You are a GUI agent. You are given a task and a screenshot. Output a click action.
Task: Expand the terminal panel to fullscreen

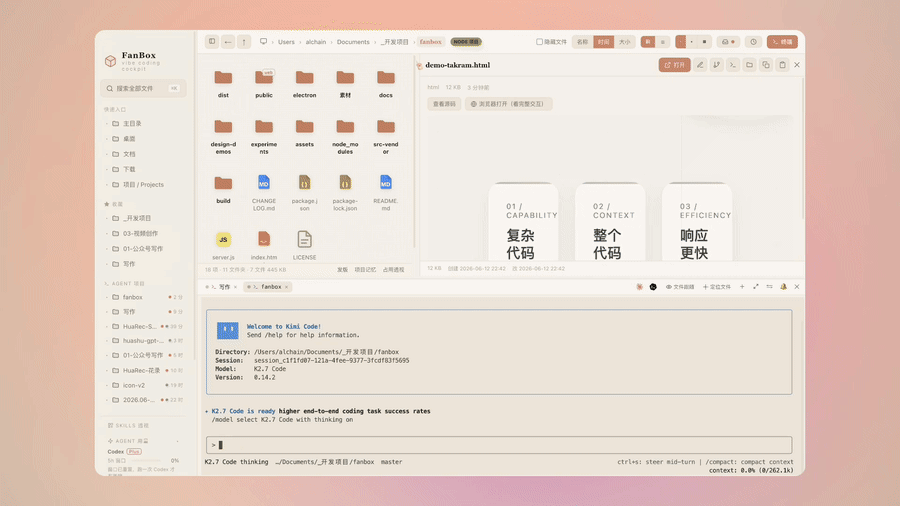[x=756, y=287]
